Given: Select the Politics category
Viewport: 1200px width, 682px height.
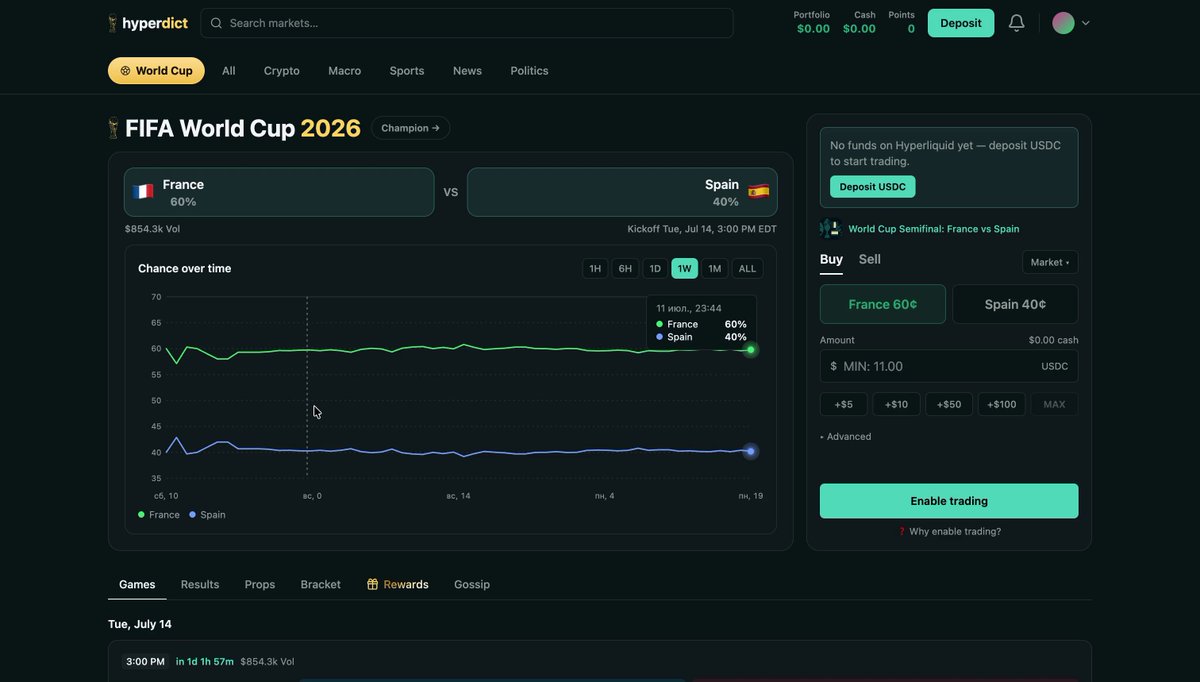Looking at the screenshot, I should tap(529, 71).
